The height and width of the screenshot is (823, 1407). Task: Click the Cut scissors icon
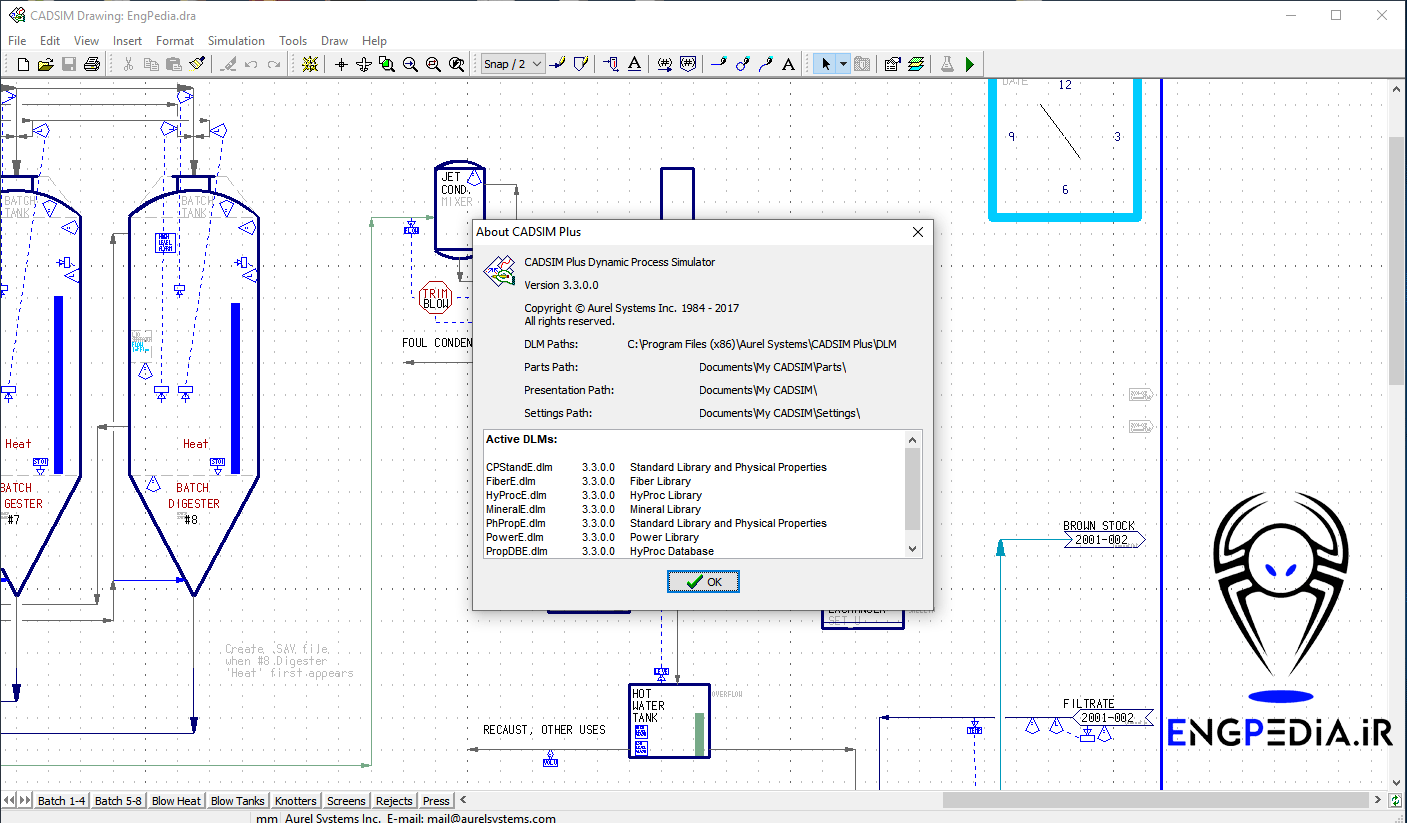128,64
